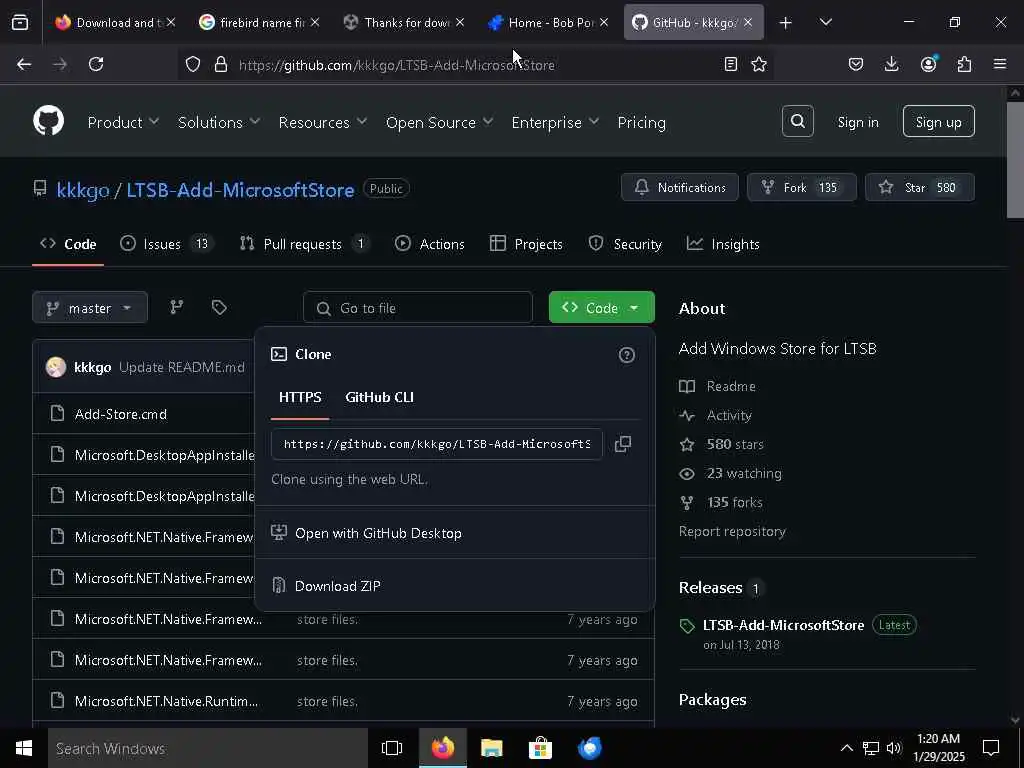Viewport: 1024px width, 768px height.
Task: List all tabs using the chevron
Action: click(825, 23)
